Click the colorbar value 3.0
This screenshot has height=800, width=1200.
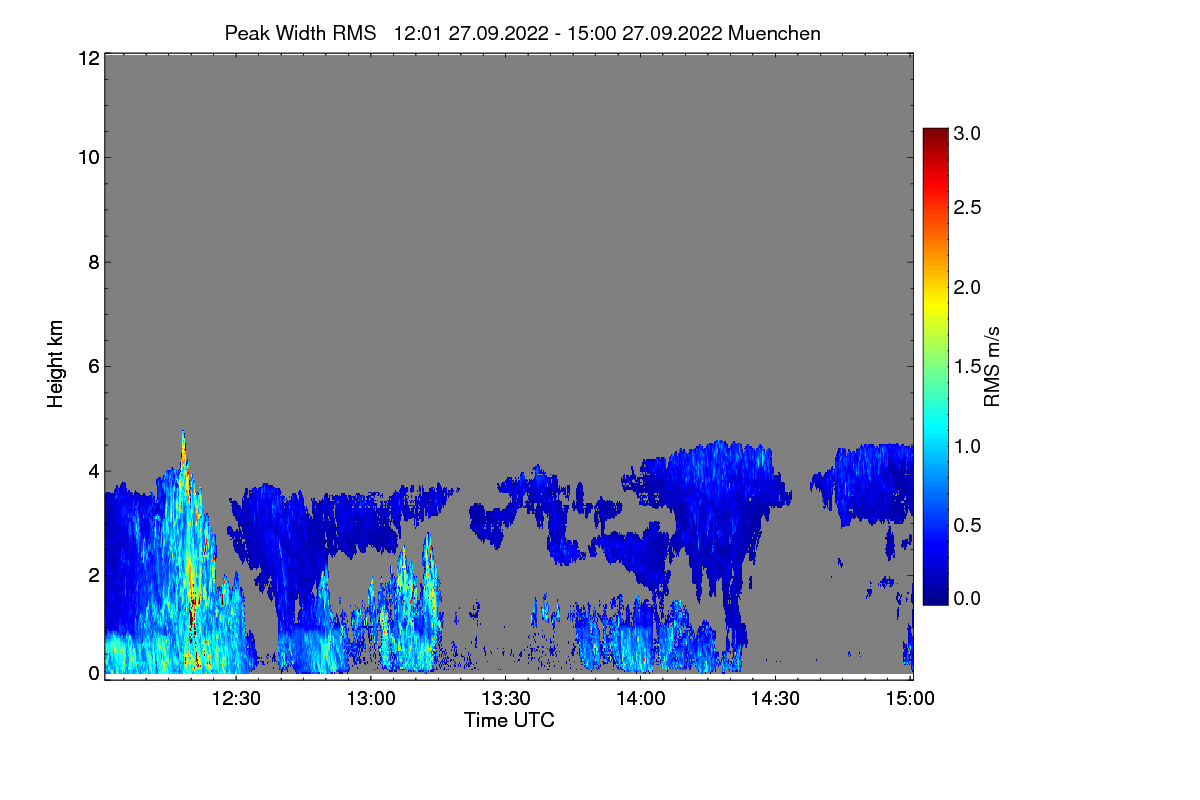967,132
